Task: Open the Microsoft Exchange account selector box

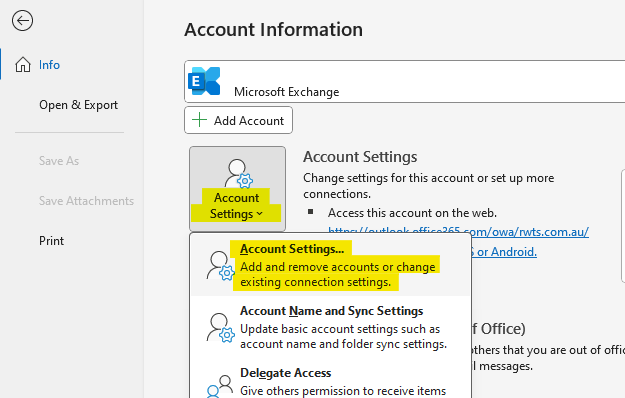Action: point(405,82)
